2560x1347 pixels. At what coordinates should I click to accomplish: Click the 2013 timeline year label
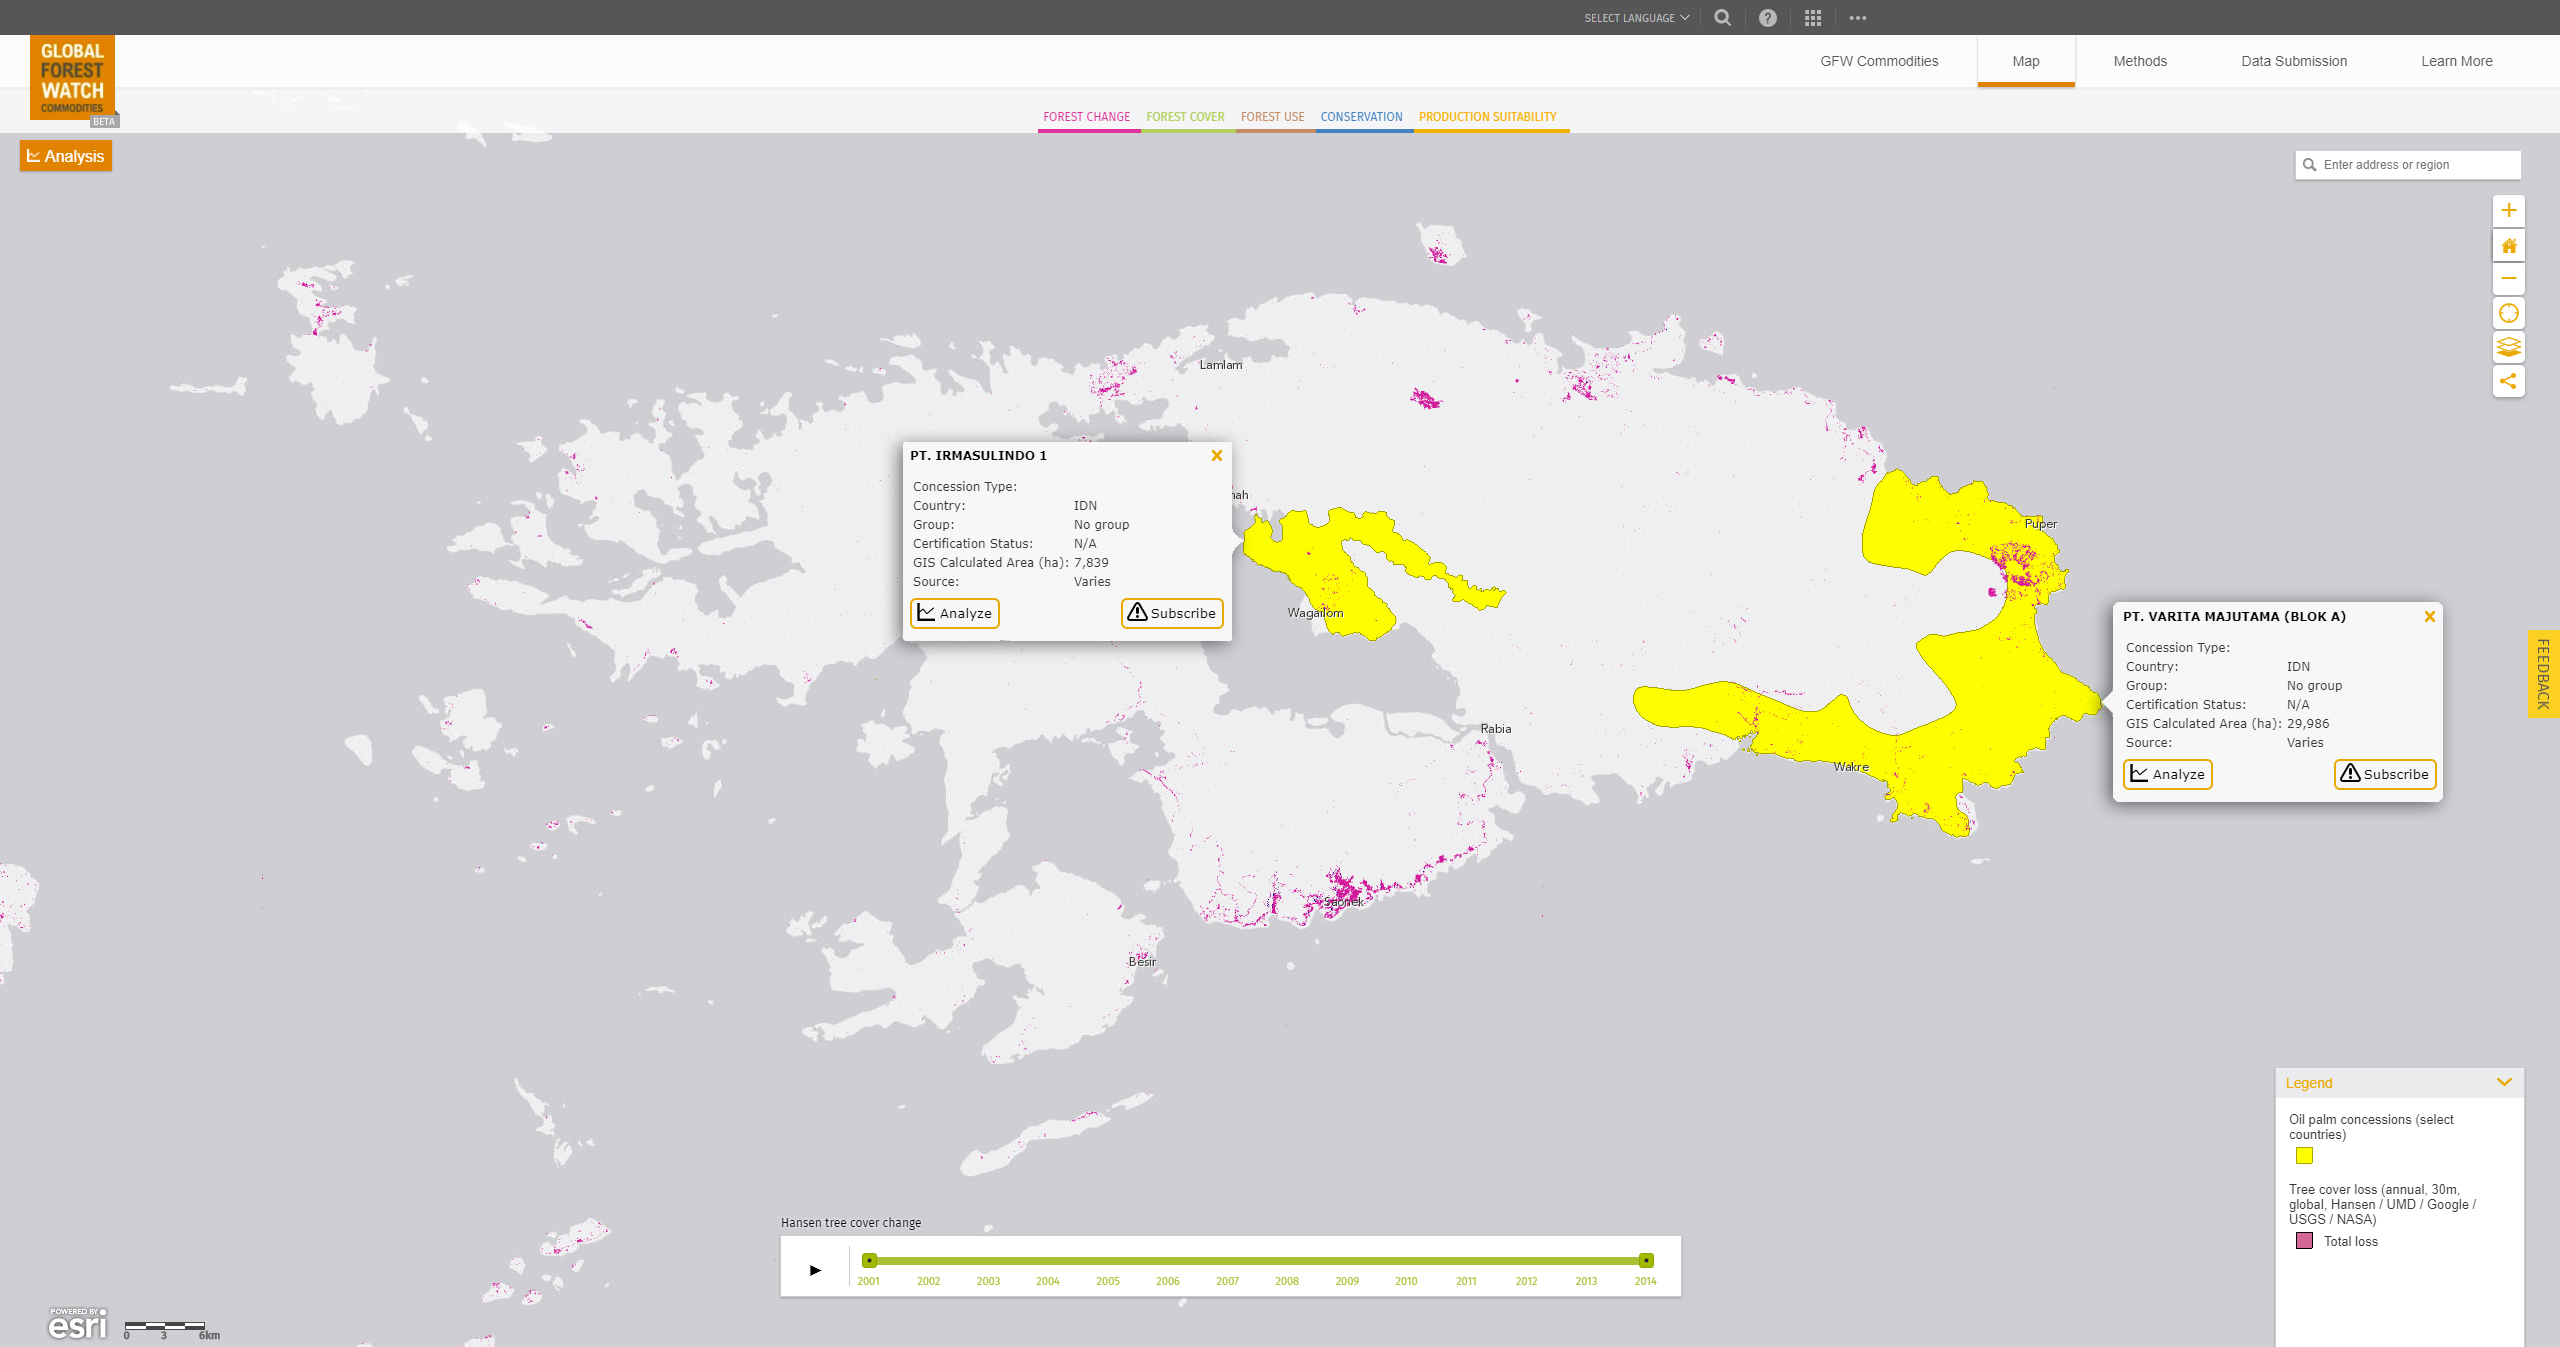(x=1586, y=1282)
